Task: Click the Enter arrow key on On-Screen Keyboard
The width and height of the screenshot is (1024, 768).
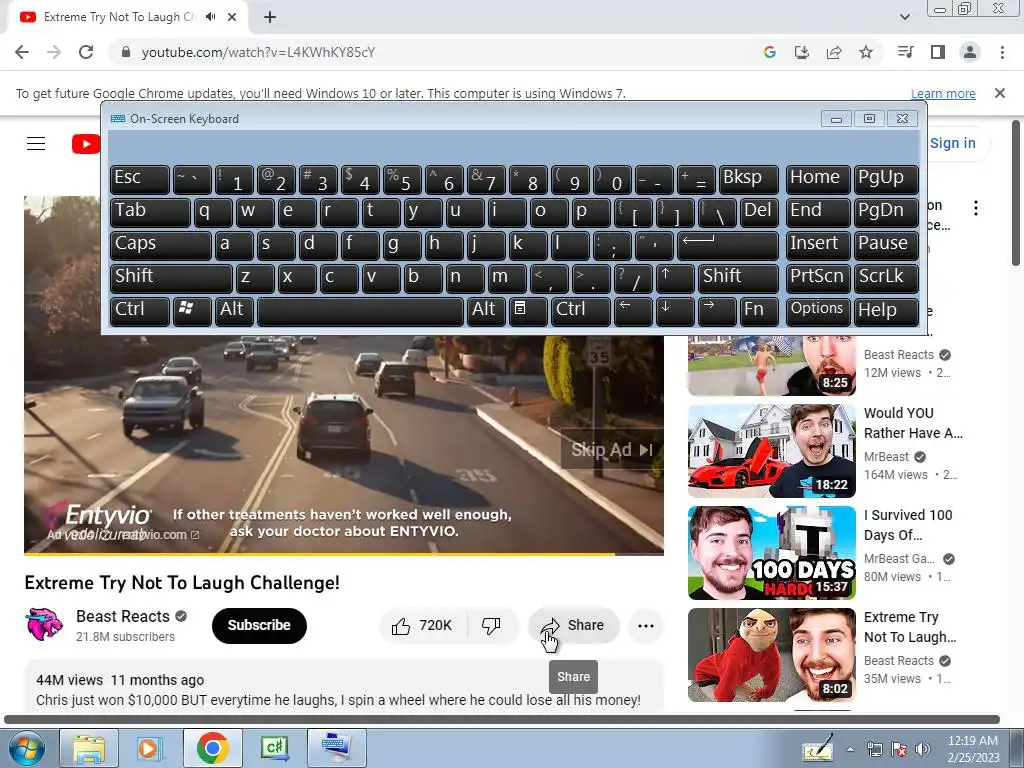Action: (x=729, y=246)
